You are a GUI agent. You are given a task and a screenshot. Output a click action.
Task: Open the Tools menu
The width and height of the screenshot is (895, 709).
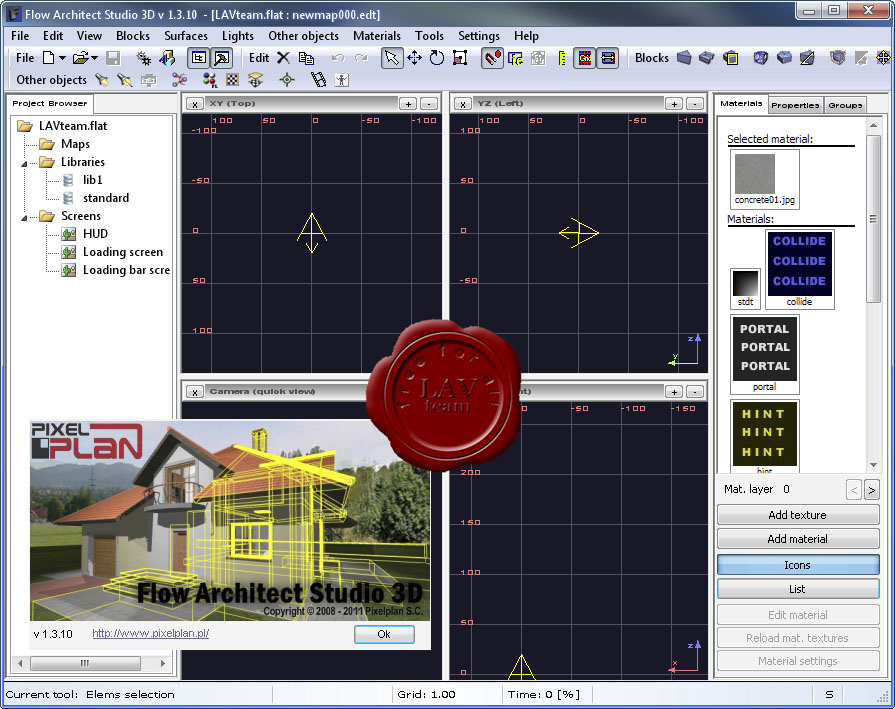429,36
